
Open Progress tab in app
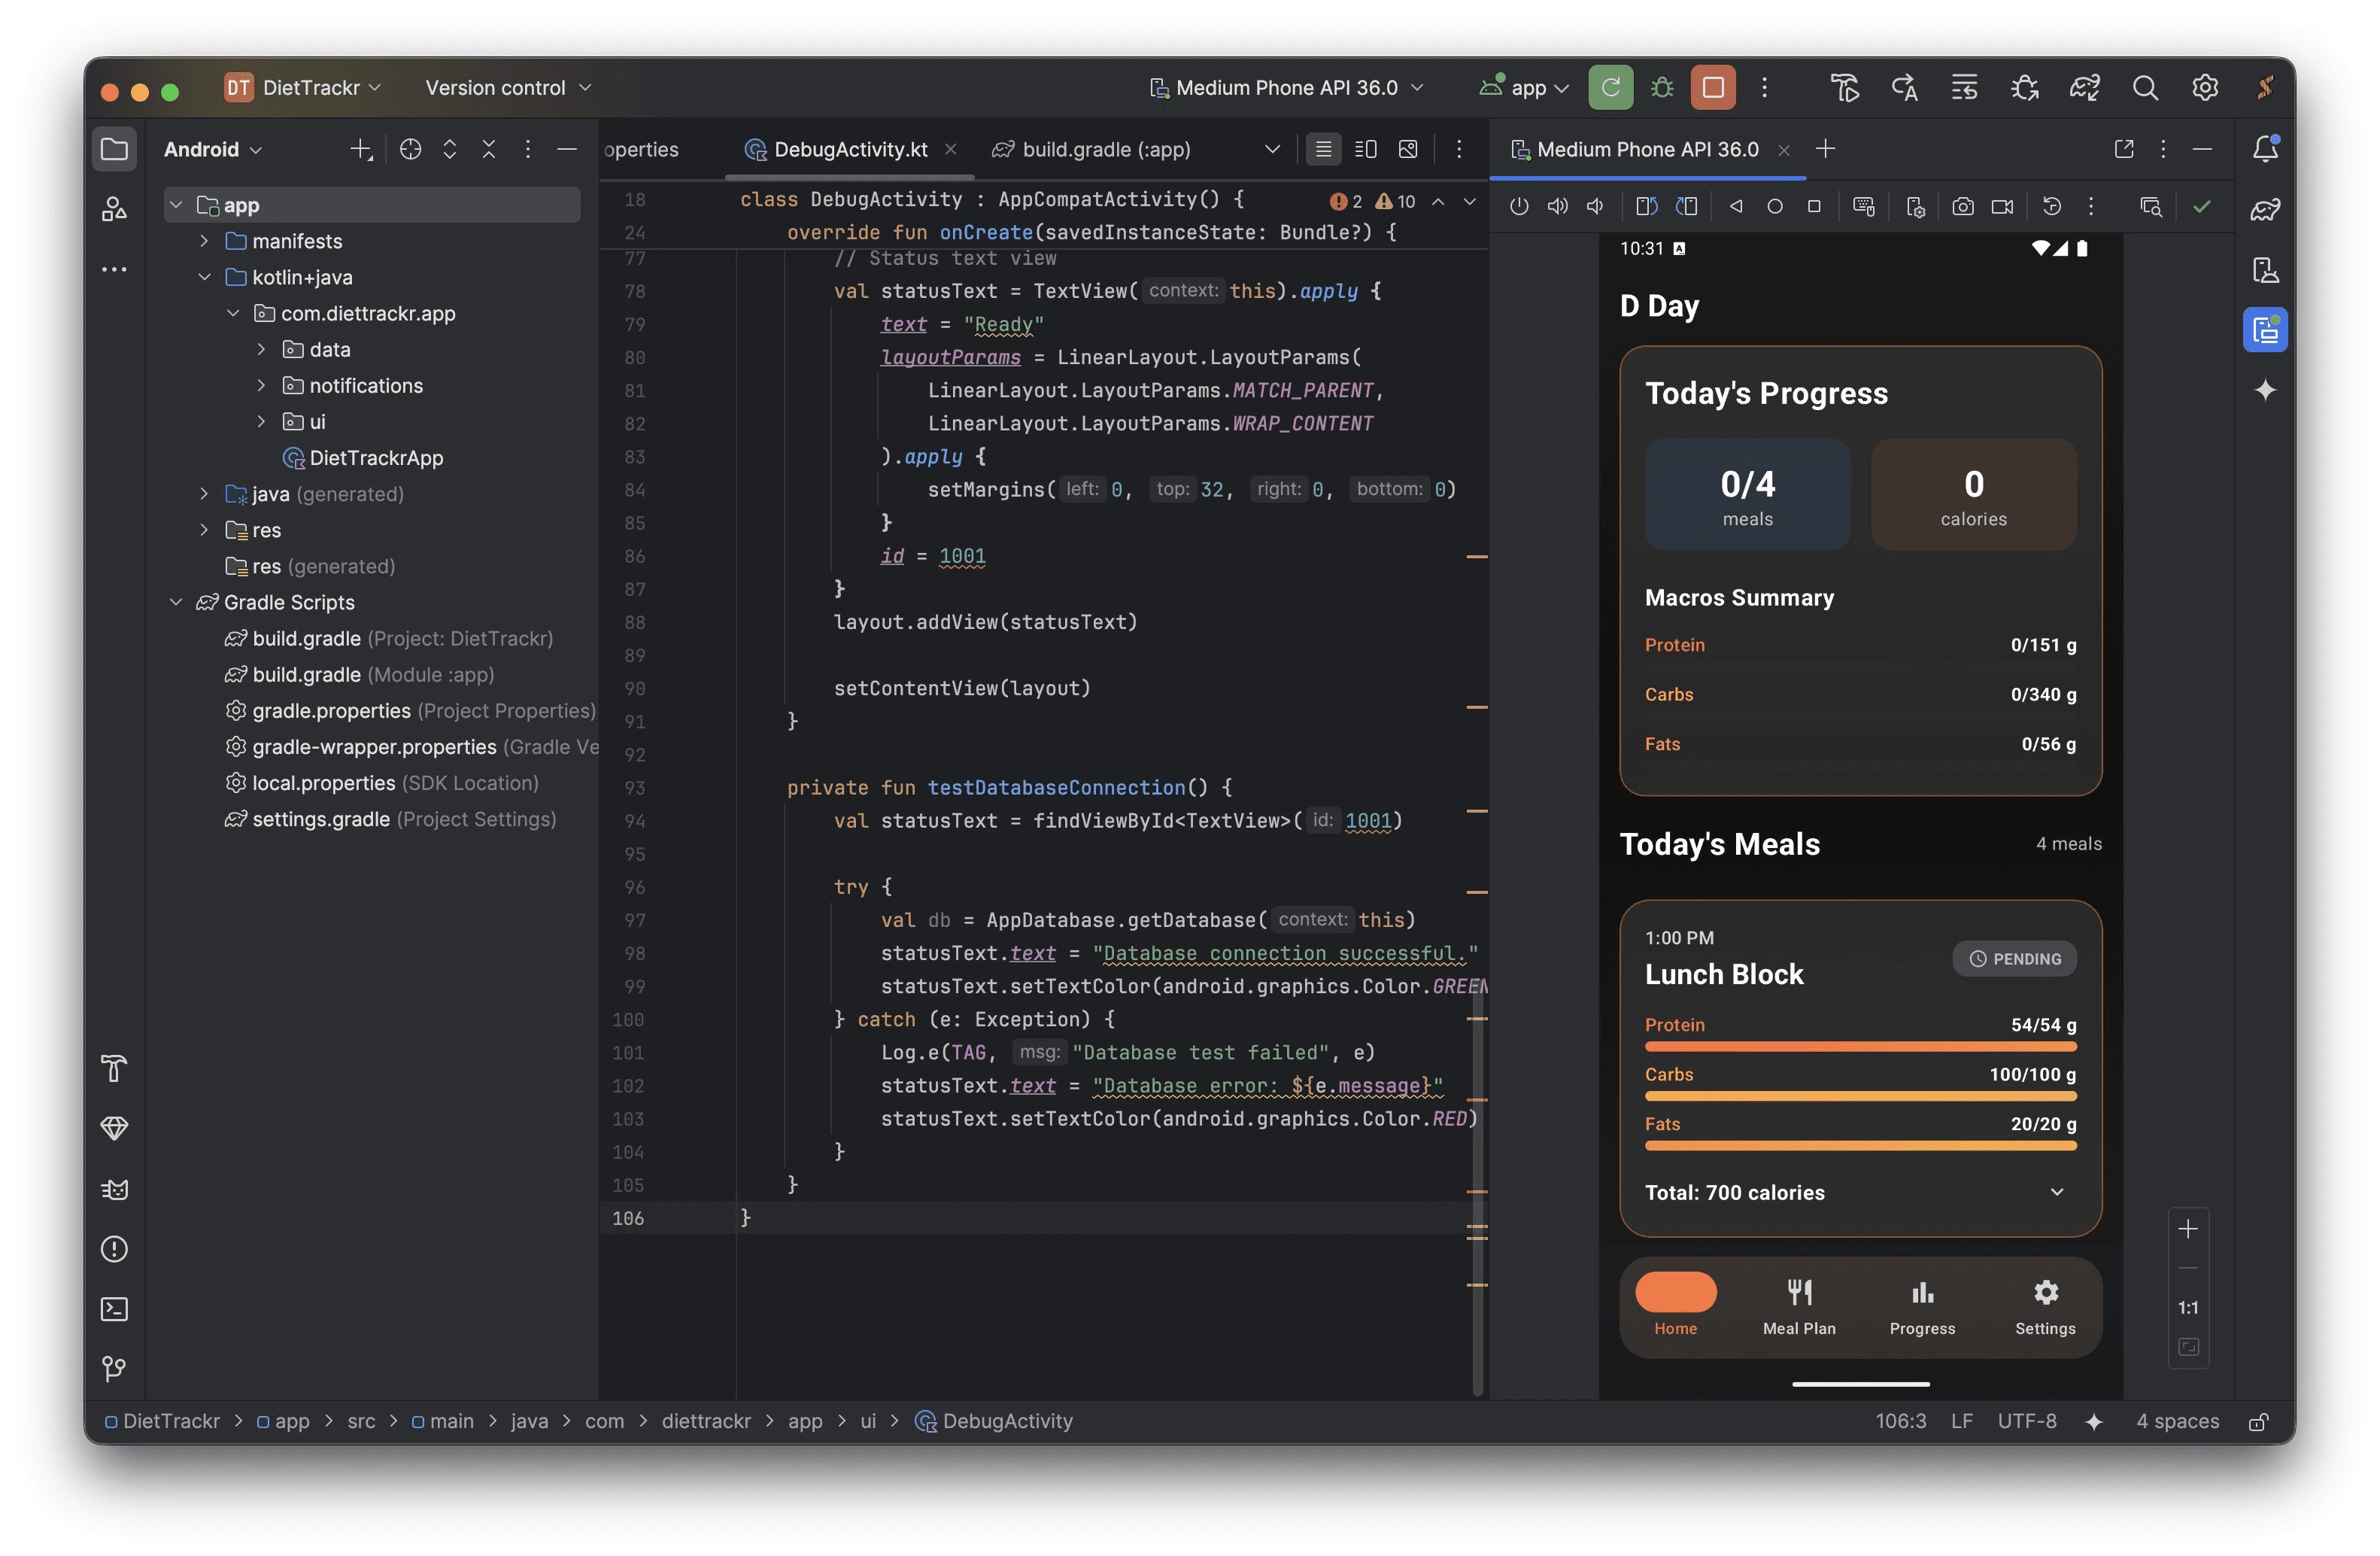1921,1306
